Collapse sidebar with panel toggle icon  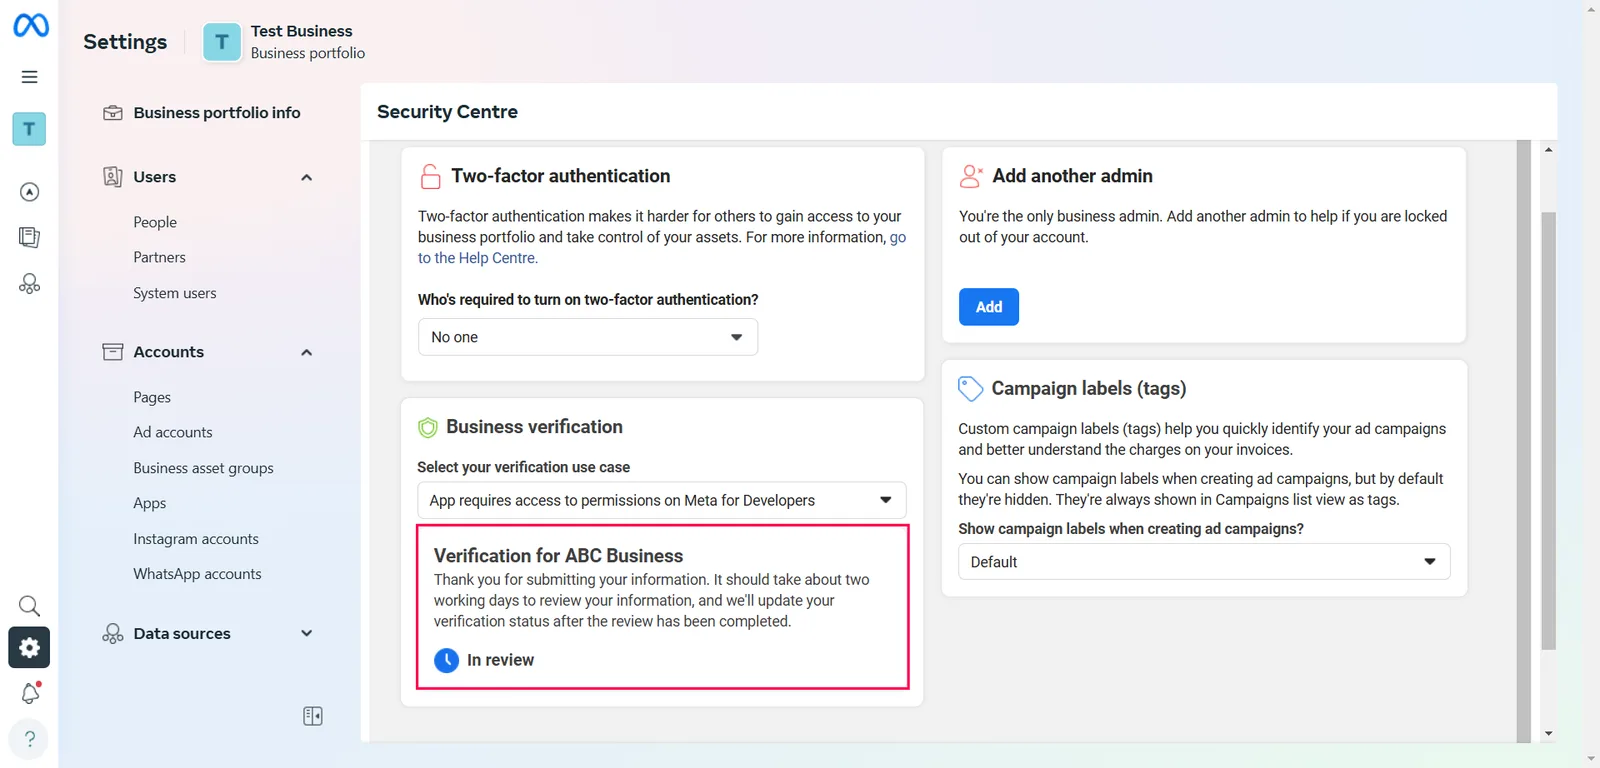(x=313, y=716)
